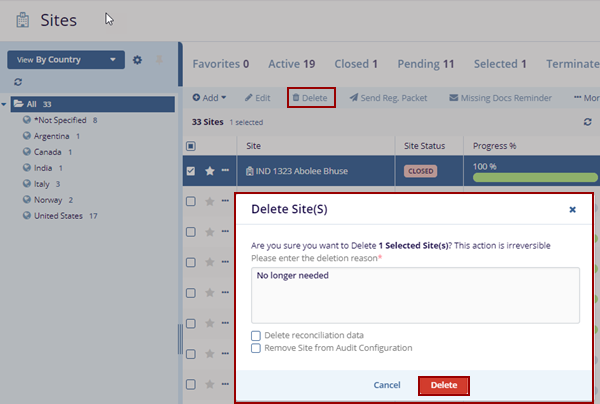The width and height of the screenshot is (600, 404).
Task: Click the gear settings icon beside View dropdown
Action: coord(138,60)
